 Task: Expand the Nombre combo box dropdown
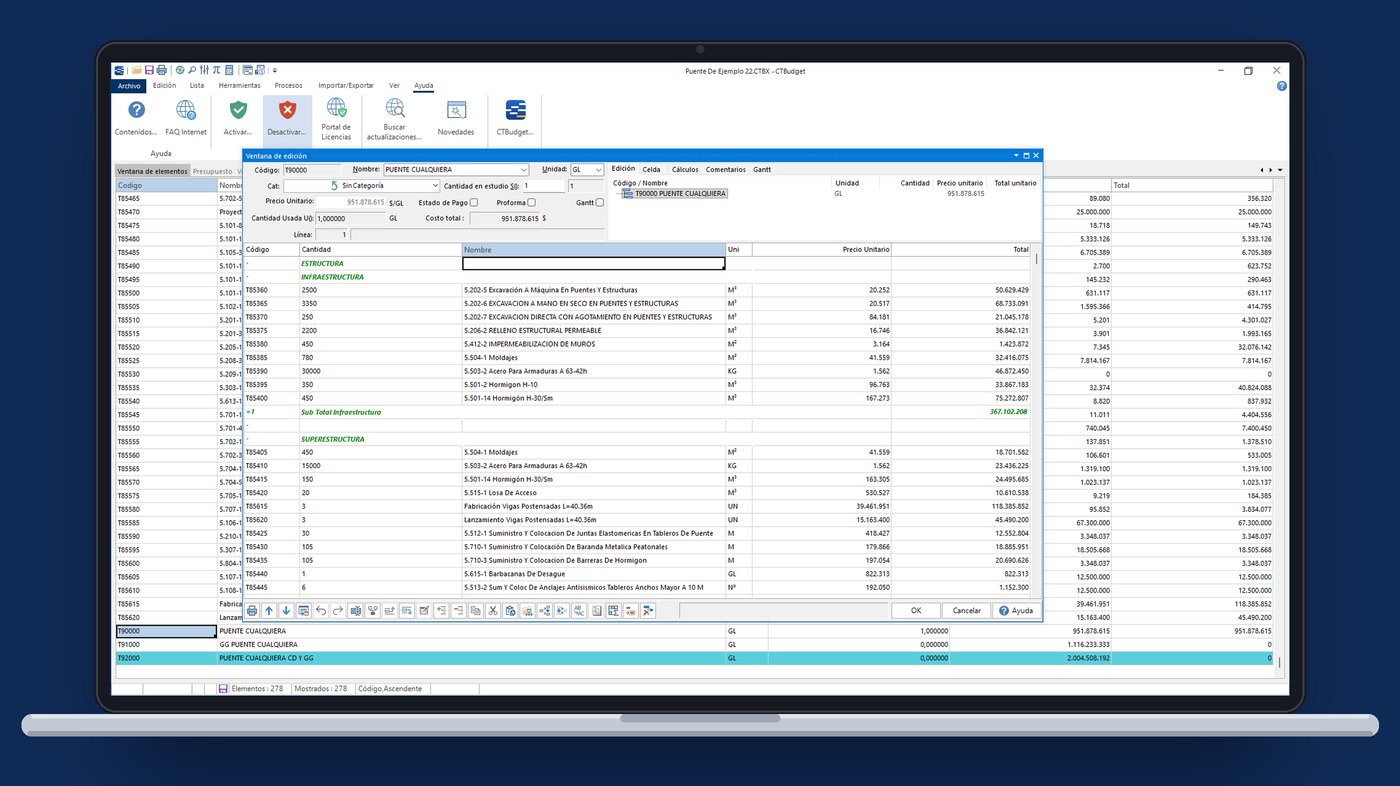pos(524,170)
